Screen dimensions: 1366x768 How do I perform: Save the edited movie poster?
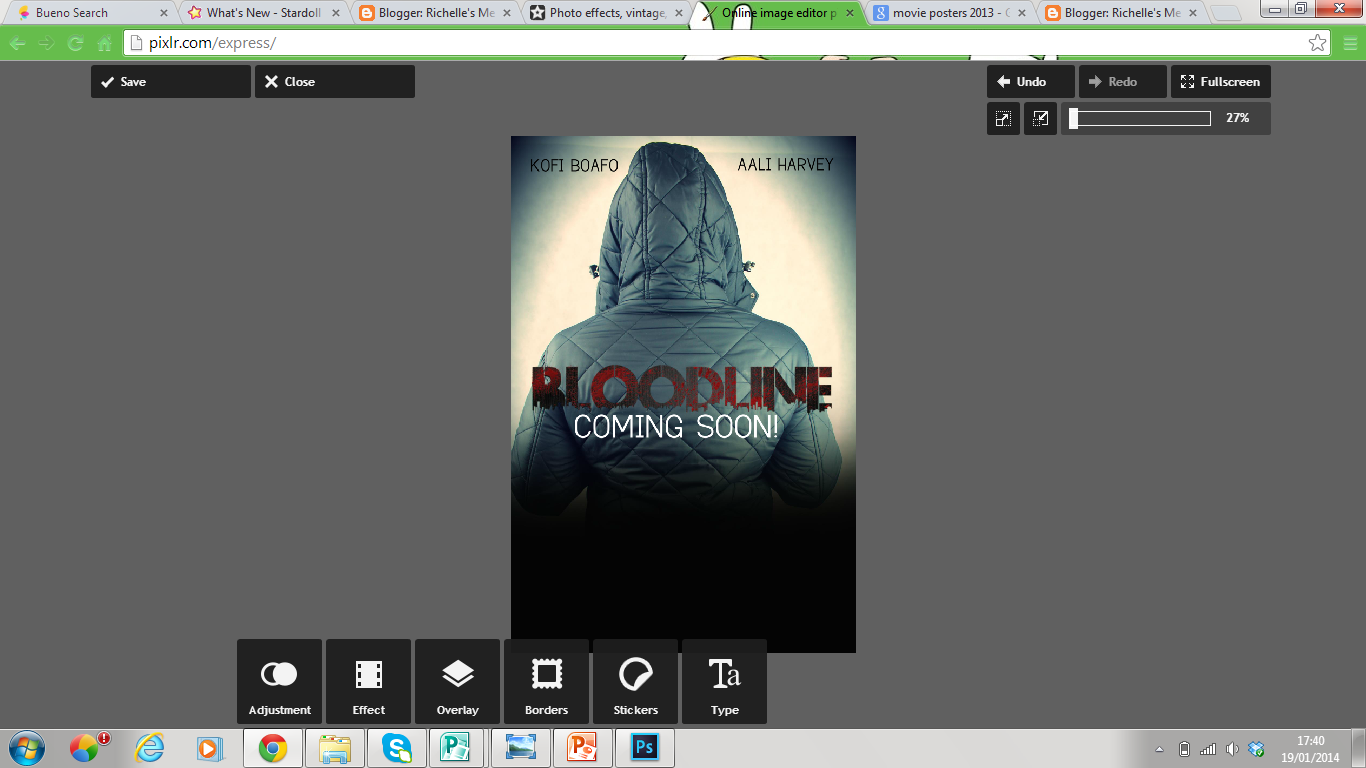tap(170, 81)
